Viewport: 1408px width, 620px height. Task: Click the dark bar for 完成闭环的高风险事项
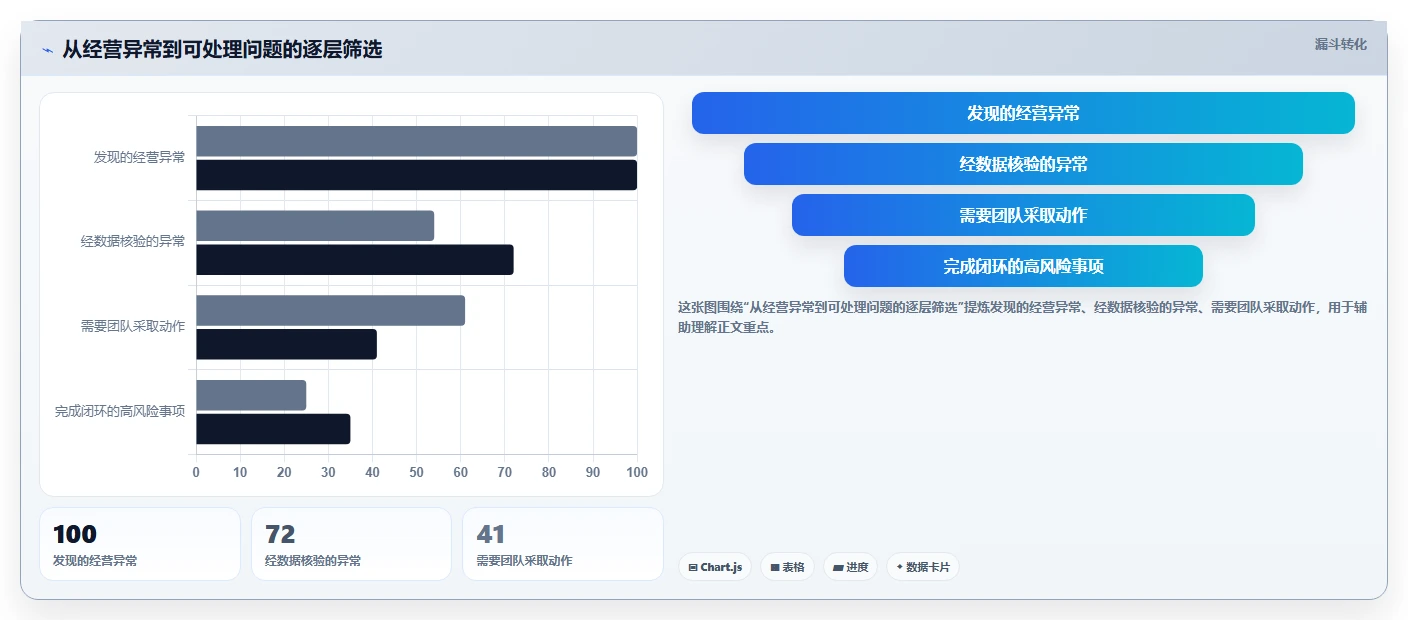pos(273,429)
